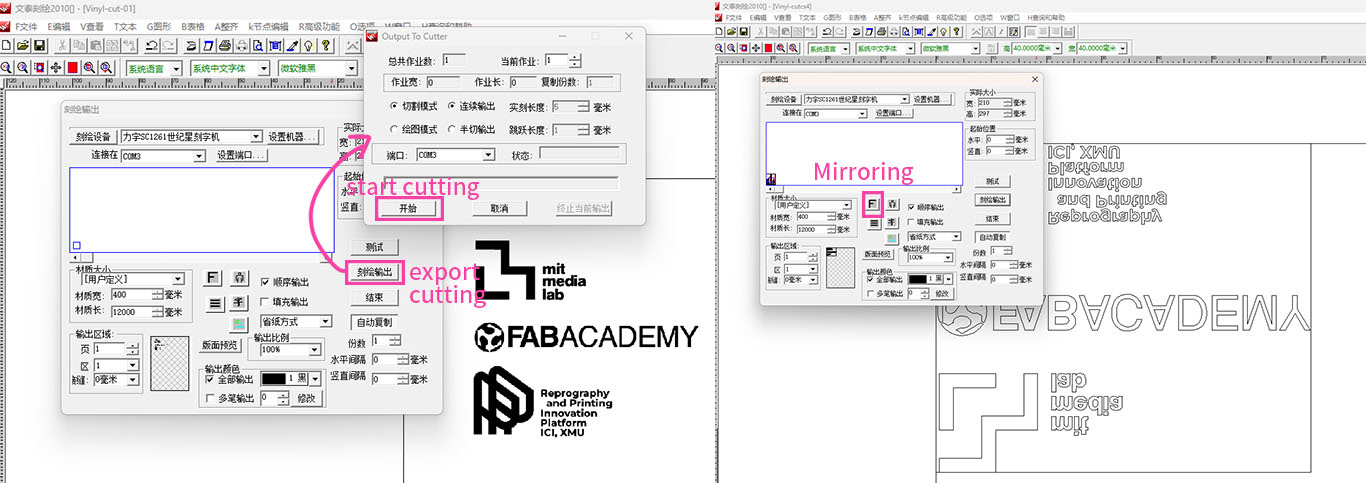Click Print icon in left window toolbar
This screenshot has width=1366, height=483.
click(x=225, y=45)
